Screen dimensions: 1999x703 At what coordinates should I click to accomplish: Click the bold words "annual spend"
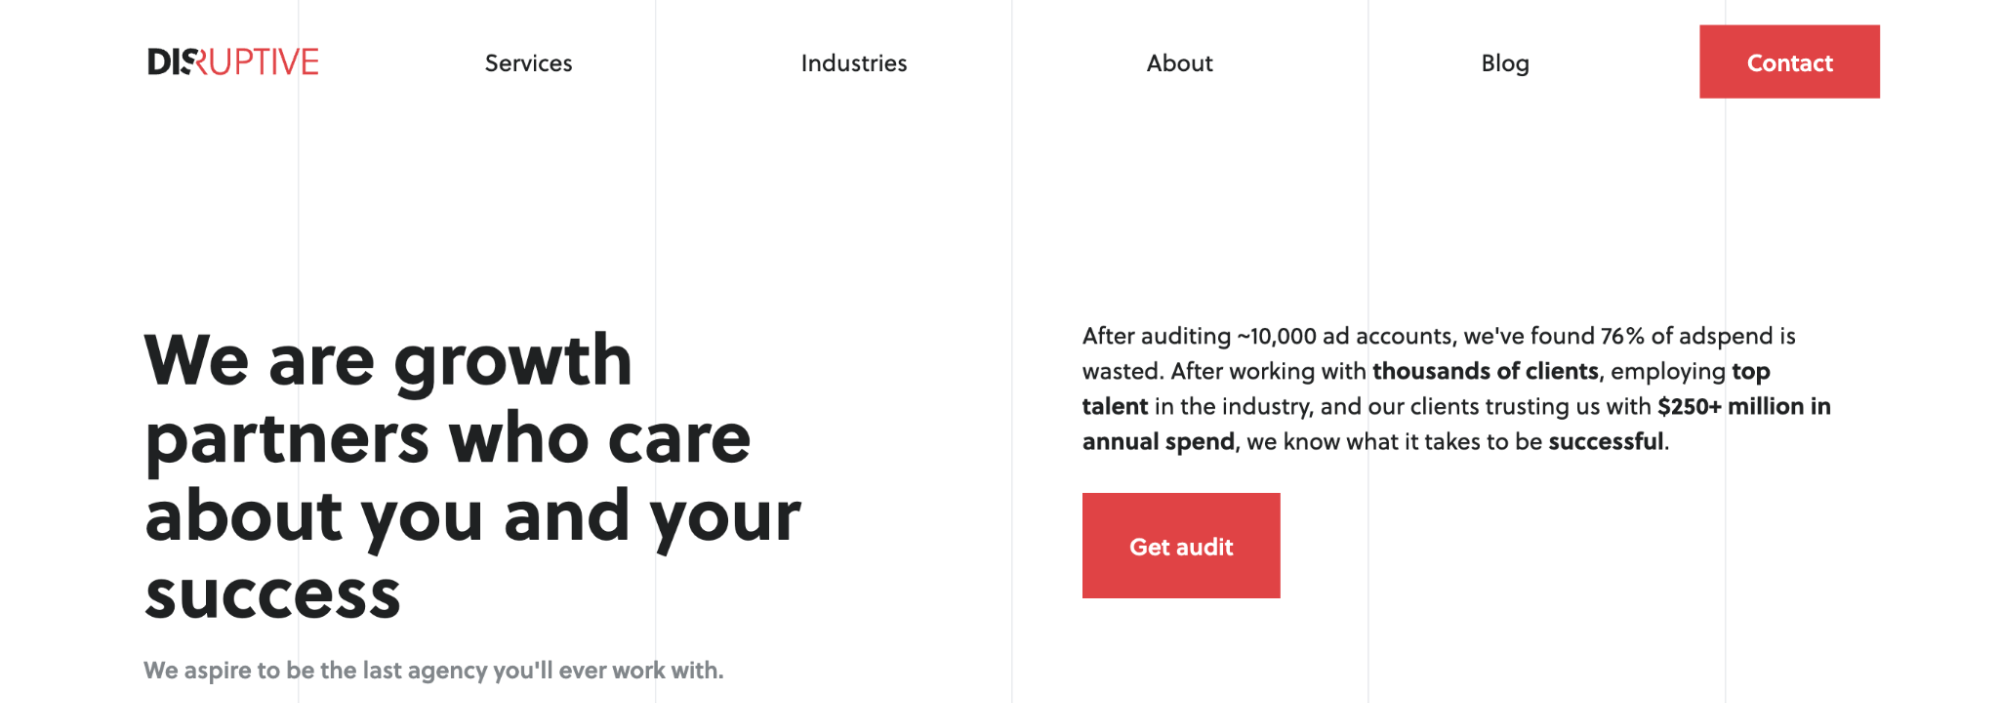tap(1157, 441)
